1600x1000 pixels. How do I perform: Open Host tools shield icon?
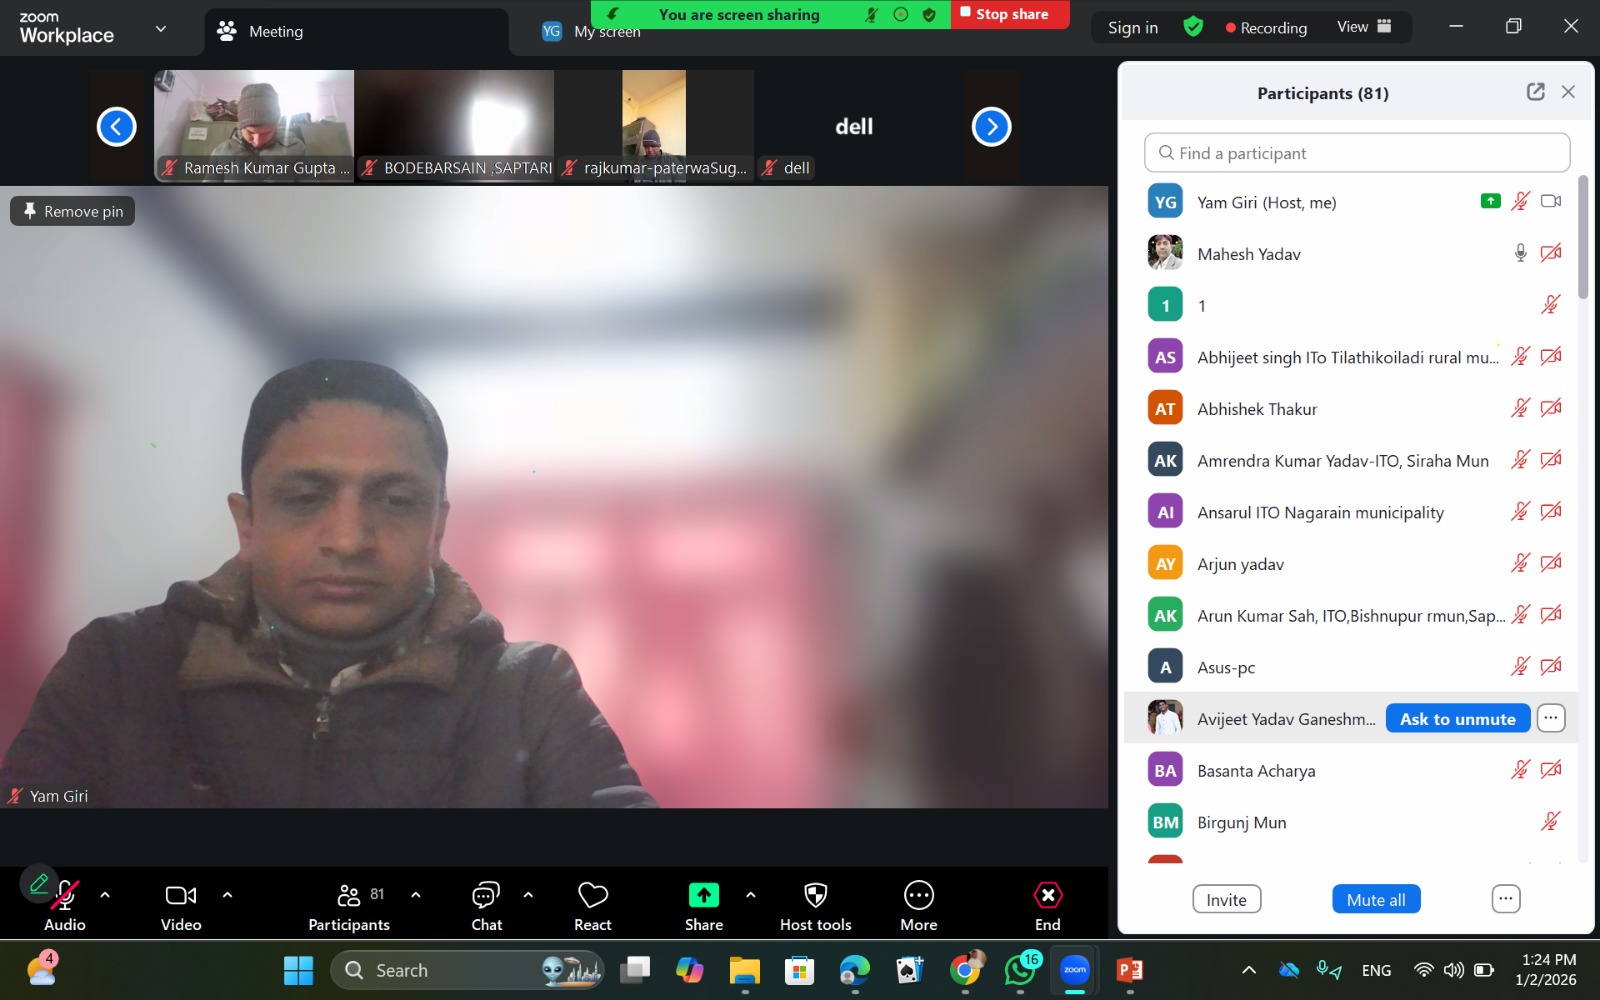(x=815, y=895)
